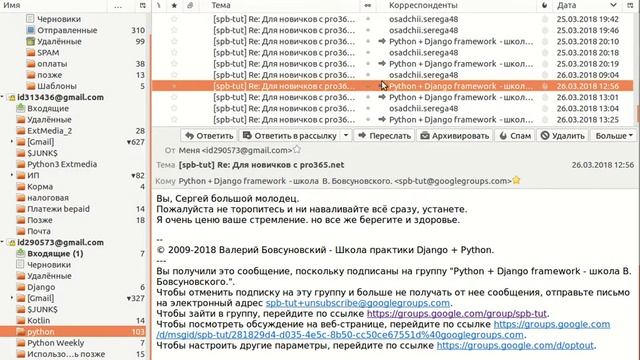Toggle junk status of selected 26.03.2018 12:56 message

tap(544, 86)
